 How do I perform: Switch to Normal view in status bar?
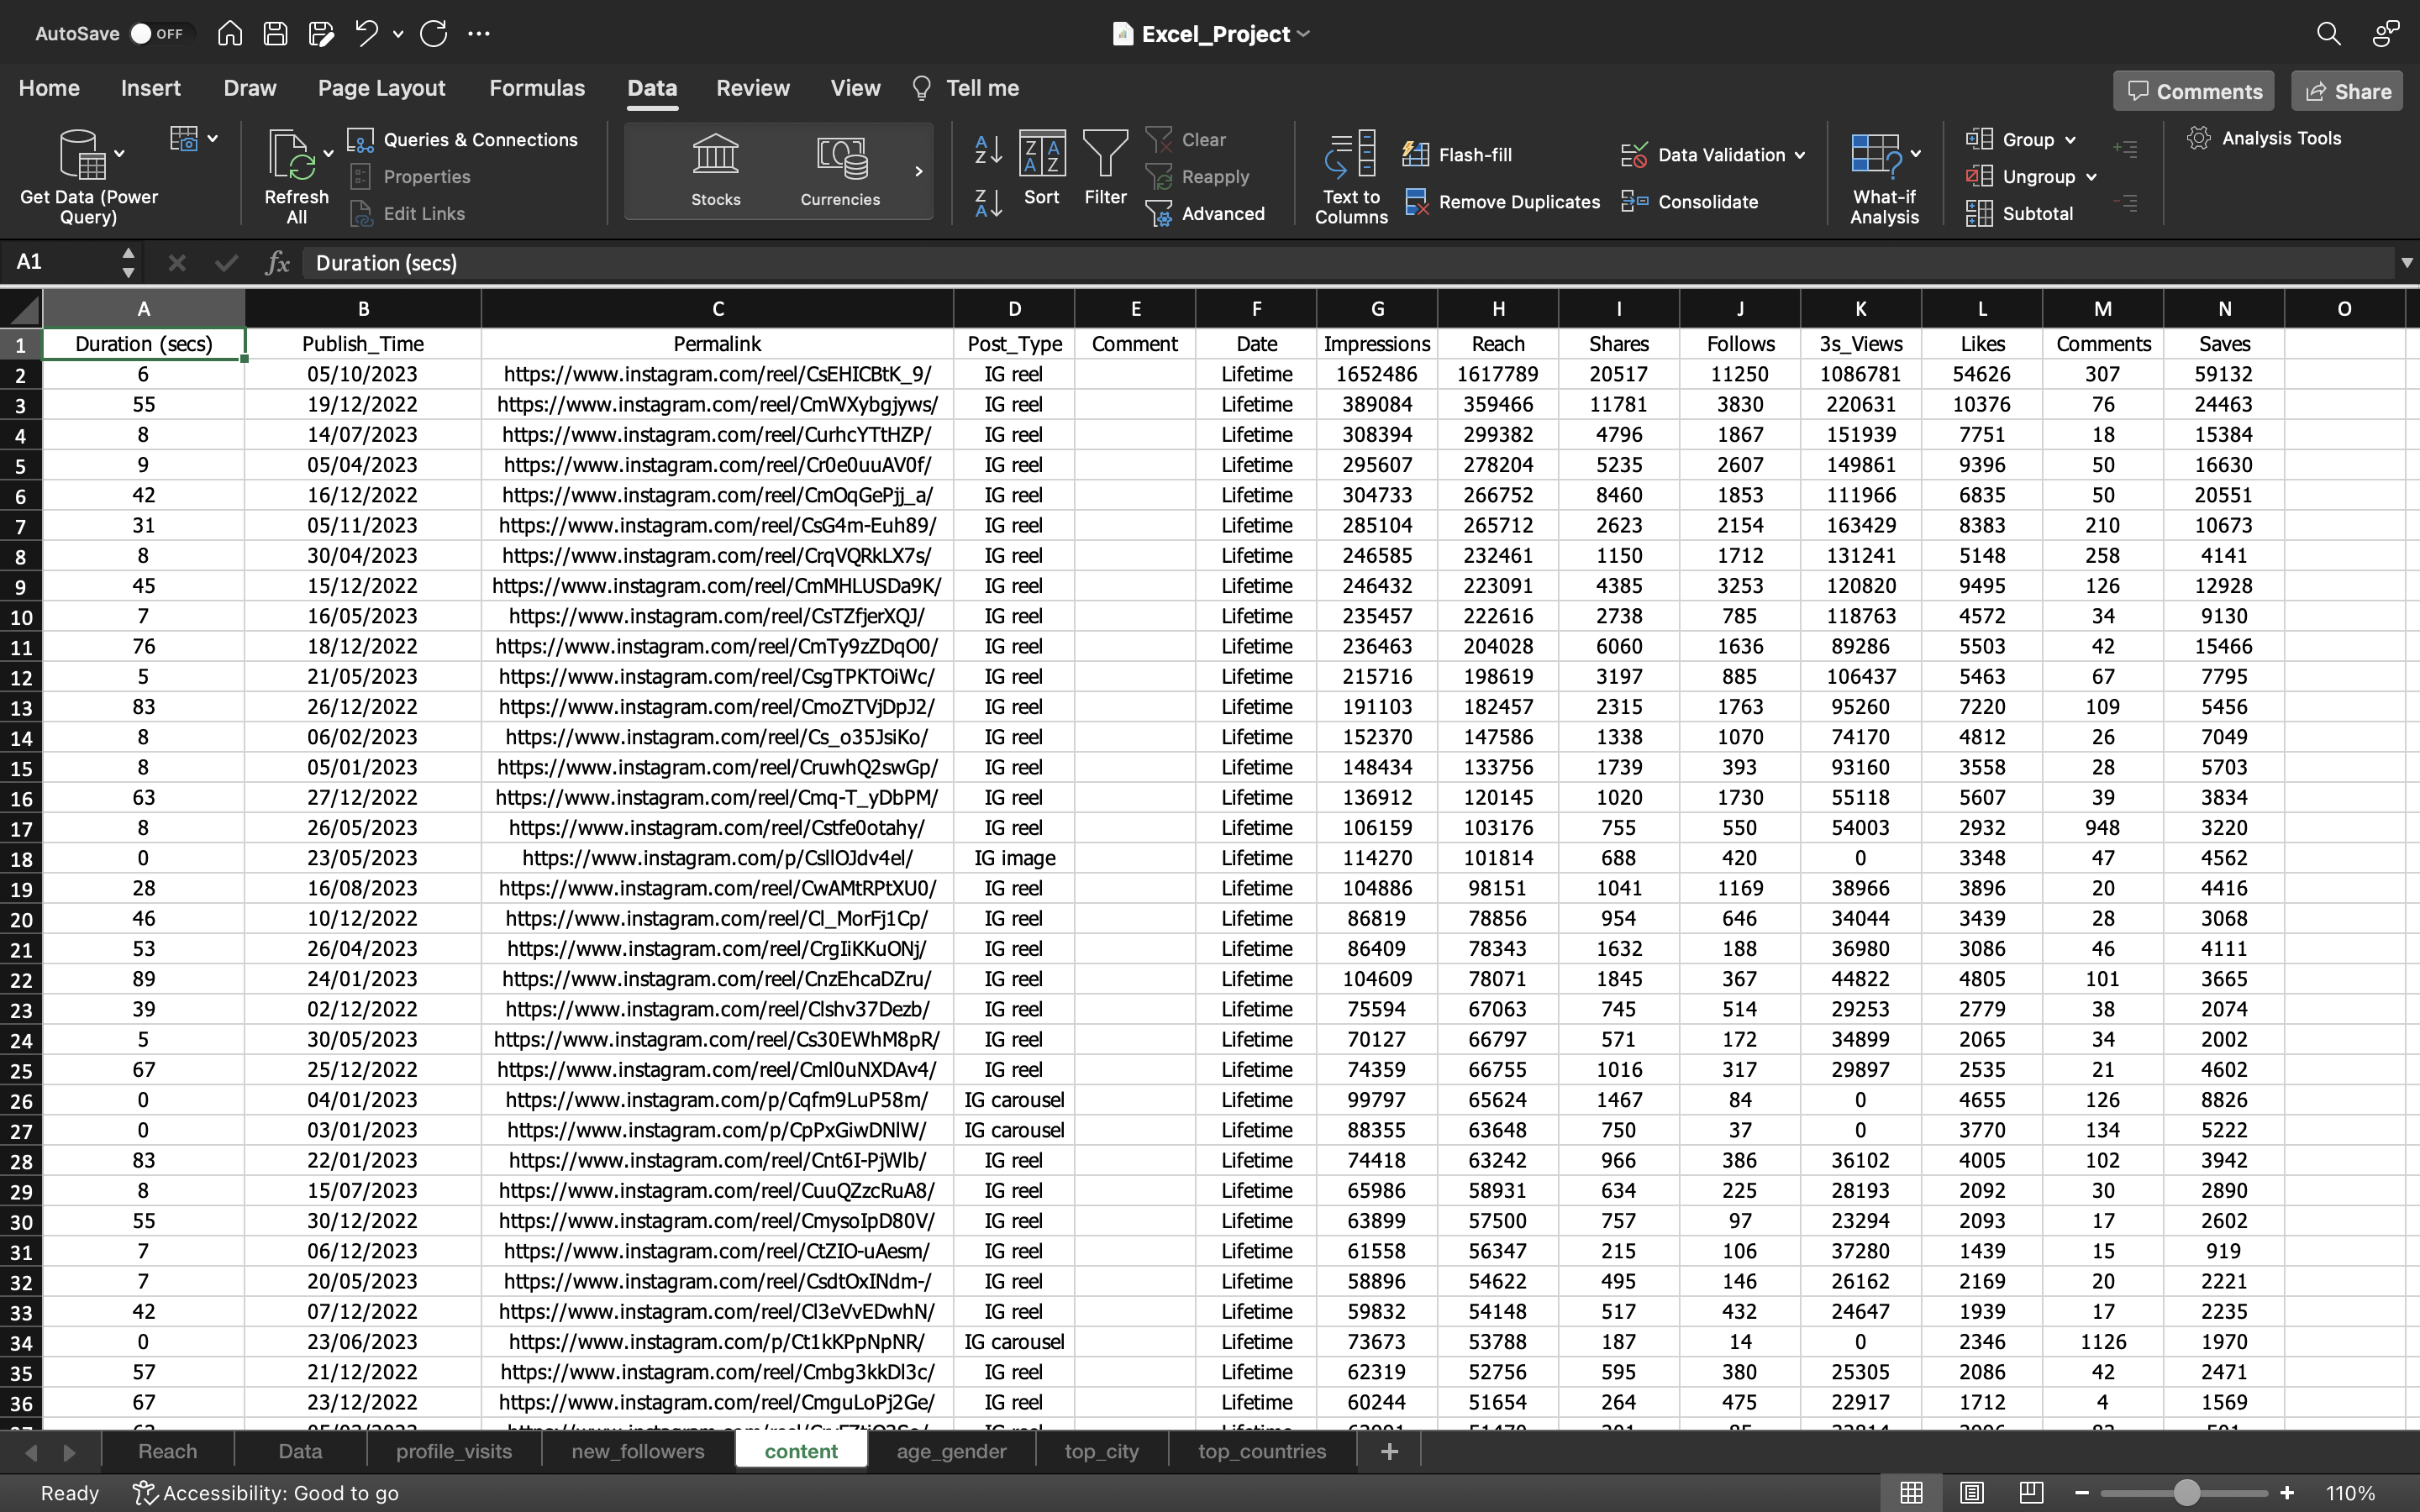coord(1911,1493)
